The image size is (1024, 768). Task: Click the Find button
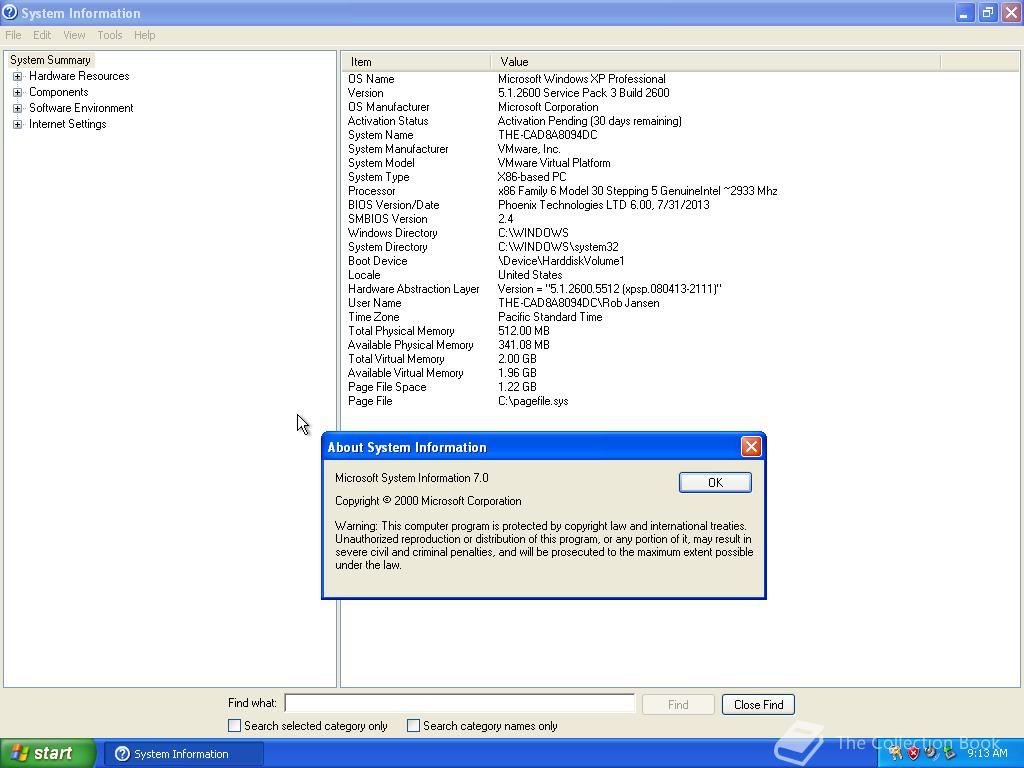click(x=678, y=705)
